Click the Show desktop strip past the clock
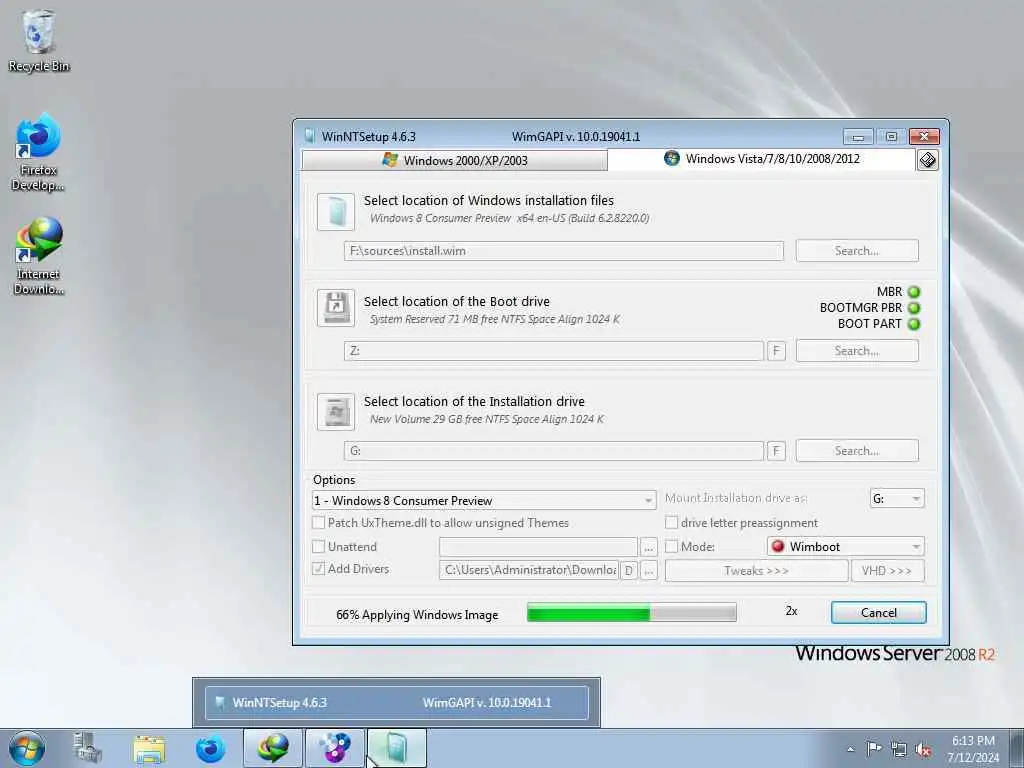This screenshot has width=1024, height=768. point(1017,748)
